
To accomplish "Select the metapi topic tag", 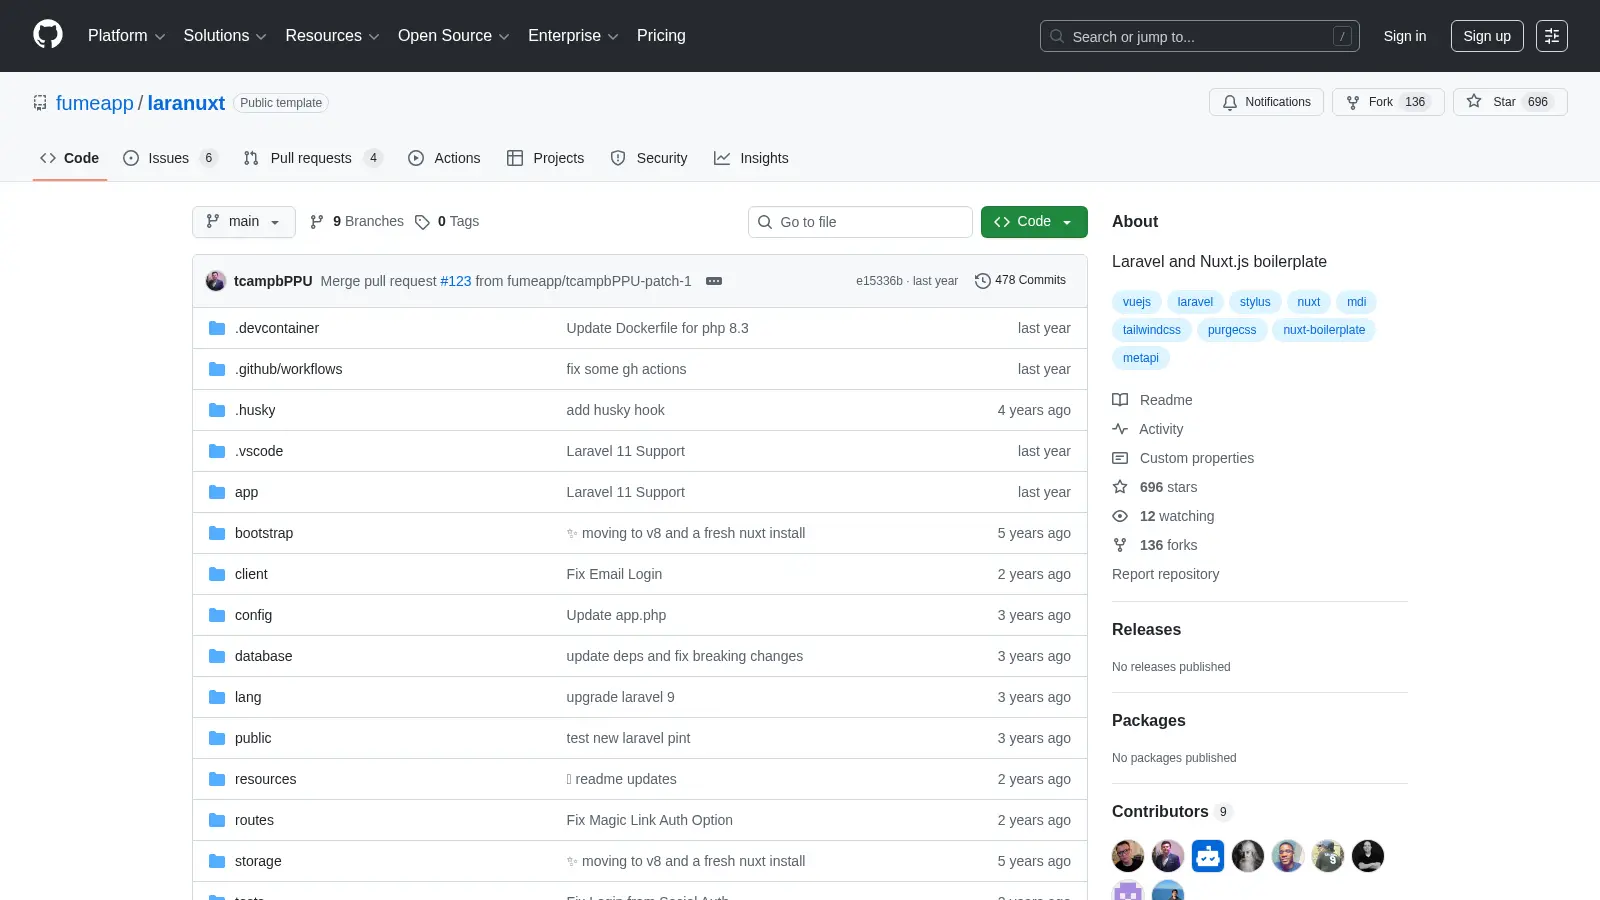I will [1141, 358].
